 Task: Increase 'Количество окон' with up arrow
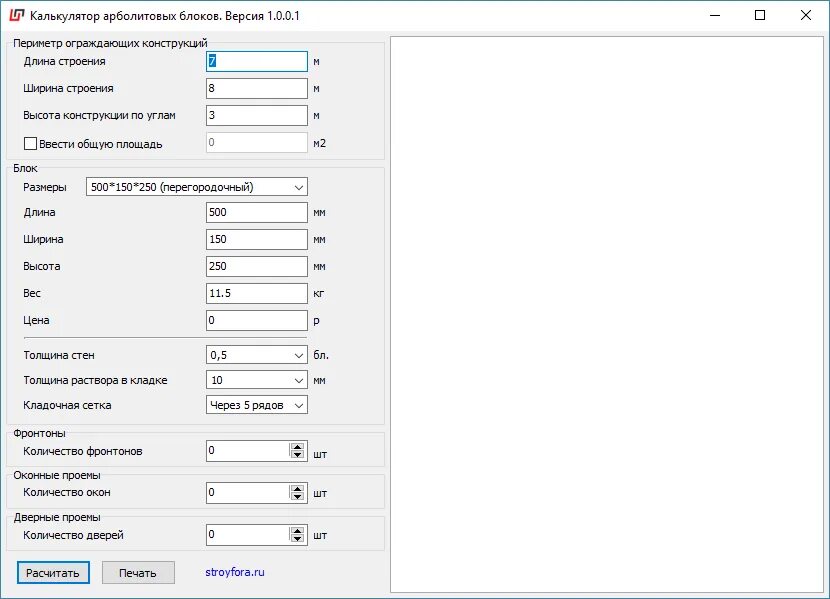click(297, 488)
